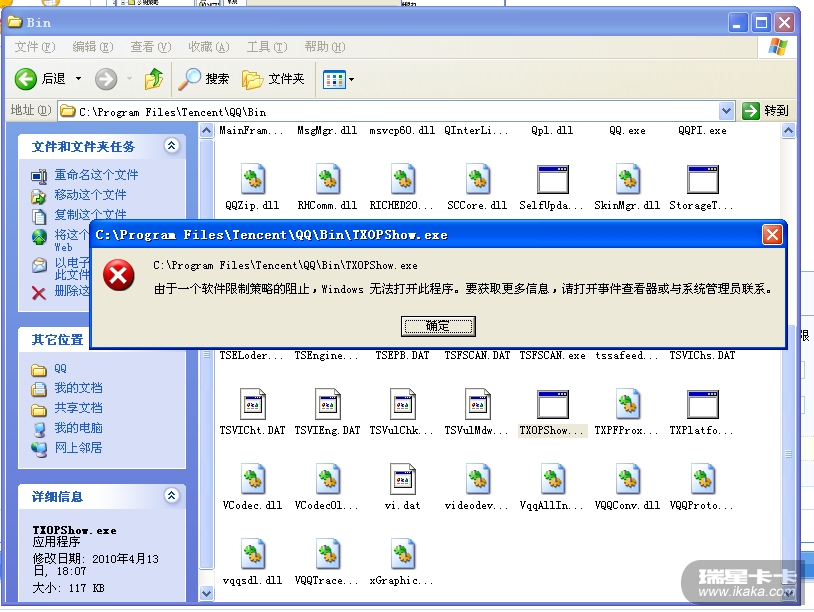
Task: Click the left task pane scroll up arrow
Action: pos(206,130)
